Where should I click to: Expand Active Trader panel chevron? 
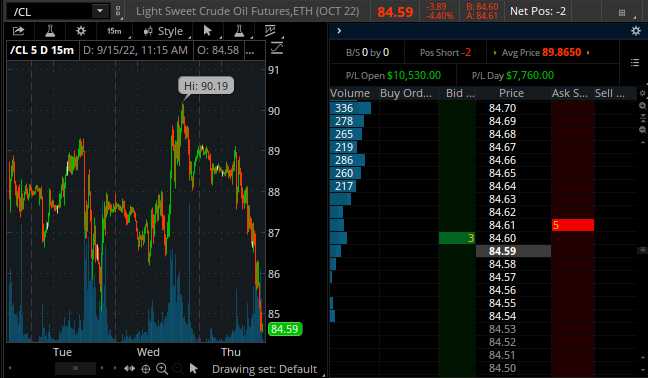(339, 31)
